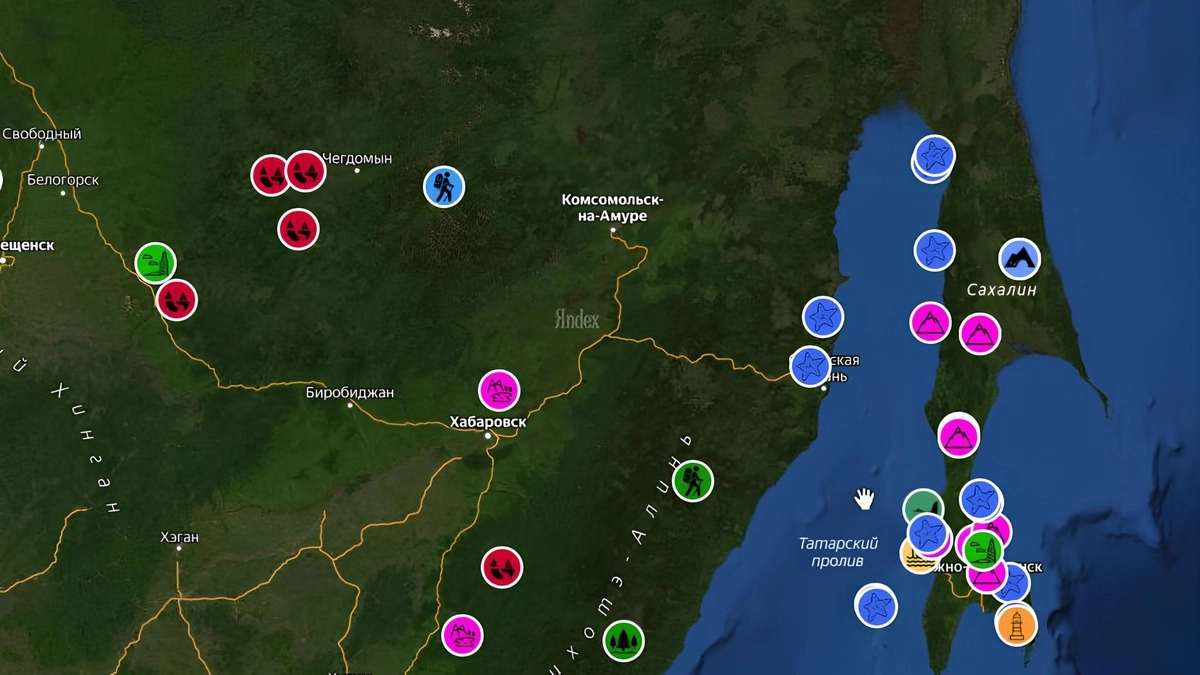Click the topmost blue starfish marker on Sakhalin
The image size is (1200, 675).
[935, 156]
